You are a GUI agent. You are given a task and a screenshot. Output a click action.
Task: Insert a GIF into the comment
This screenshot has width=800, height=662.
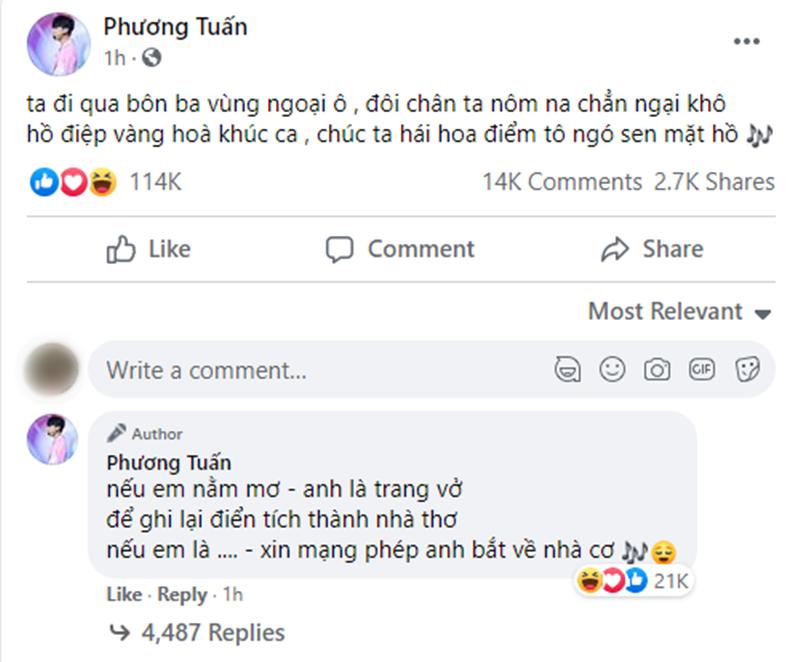pos(702,370)
